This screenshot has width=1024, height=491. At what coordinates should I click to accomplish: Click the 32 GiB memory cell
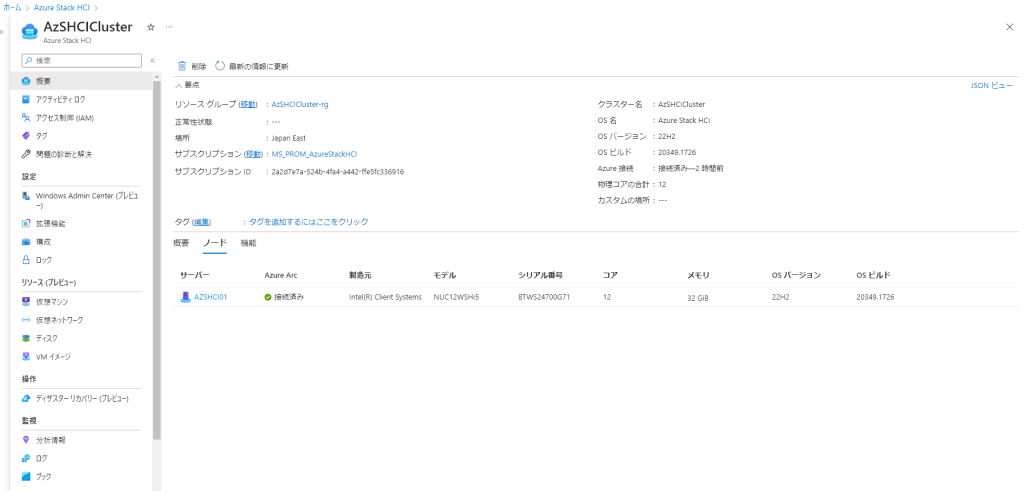pos(697,298)
